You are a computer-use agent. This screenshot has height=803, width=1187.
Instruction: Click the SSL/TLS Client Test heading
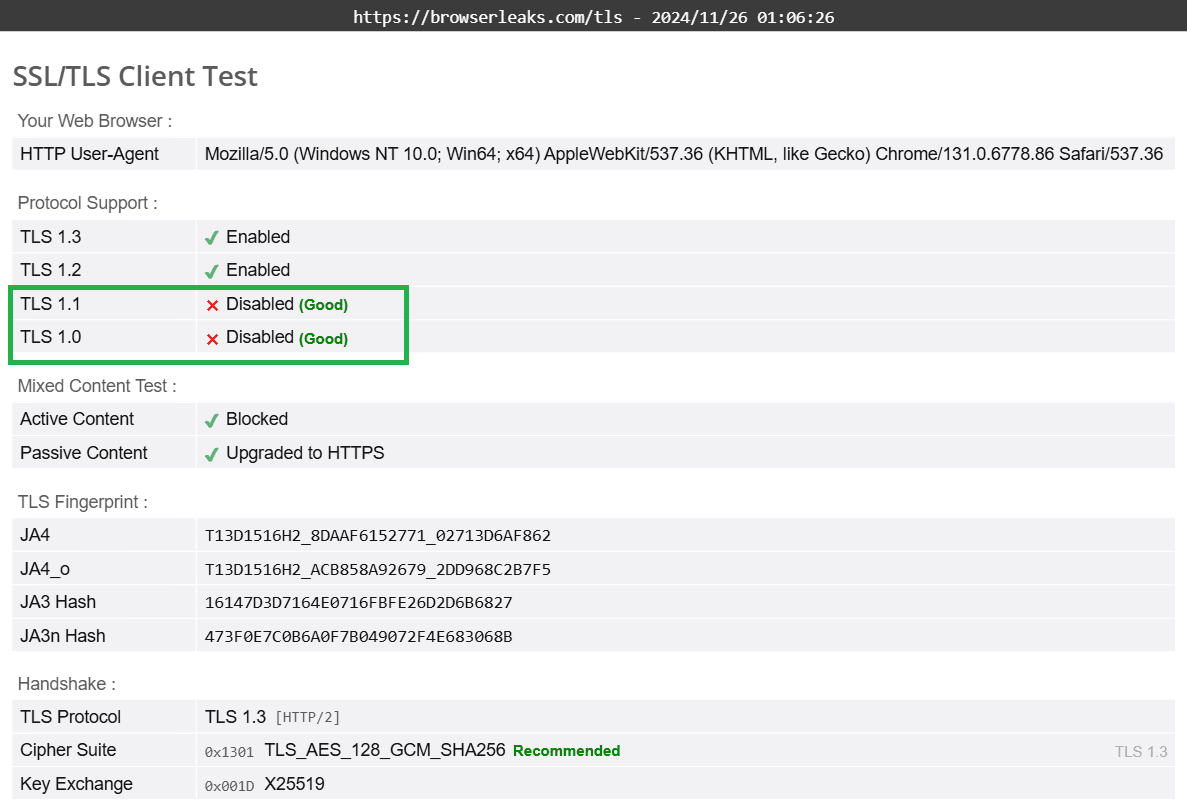135,76
